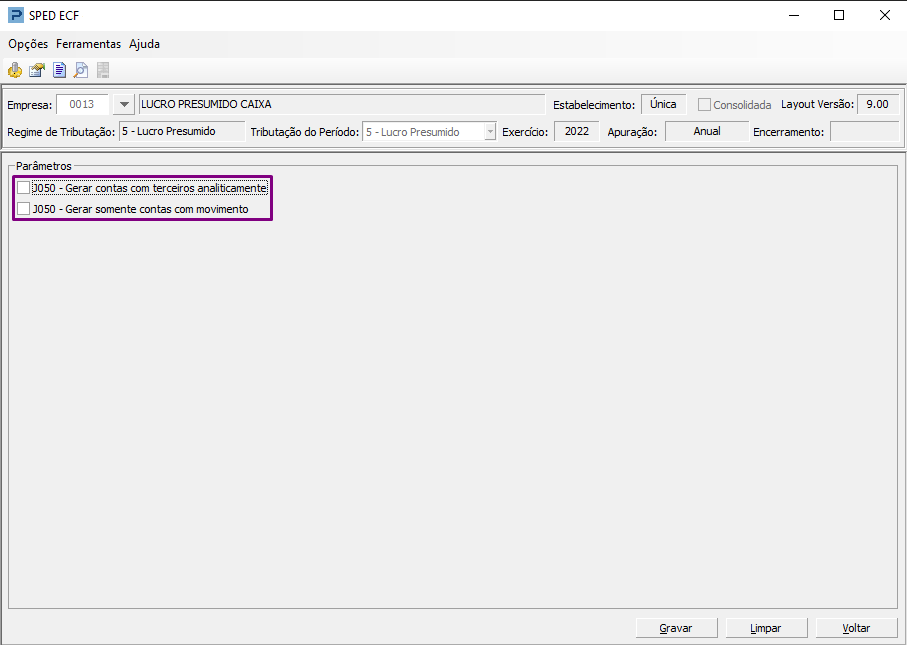Screen dimensions: 907x645
Task: Click the Limpar button
Action: pos(766,628)
